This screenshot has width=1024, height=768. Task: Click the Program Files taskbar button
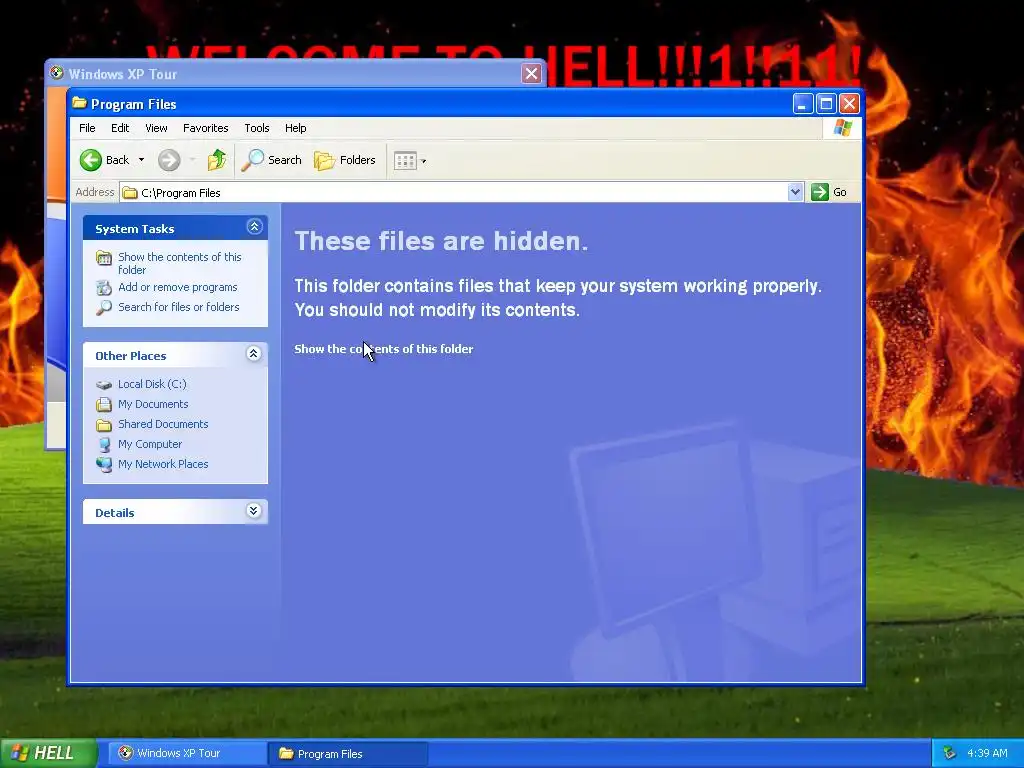(x=348, y=754)
